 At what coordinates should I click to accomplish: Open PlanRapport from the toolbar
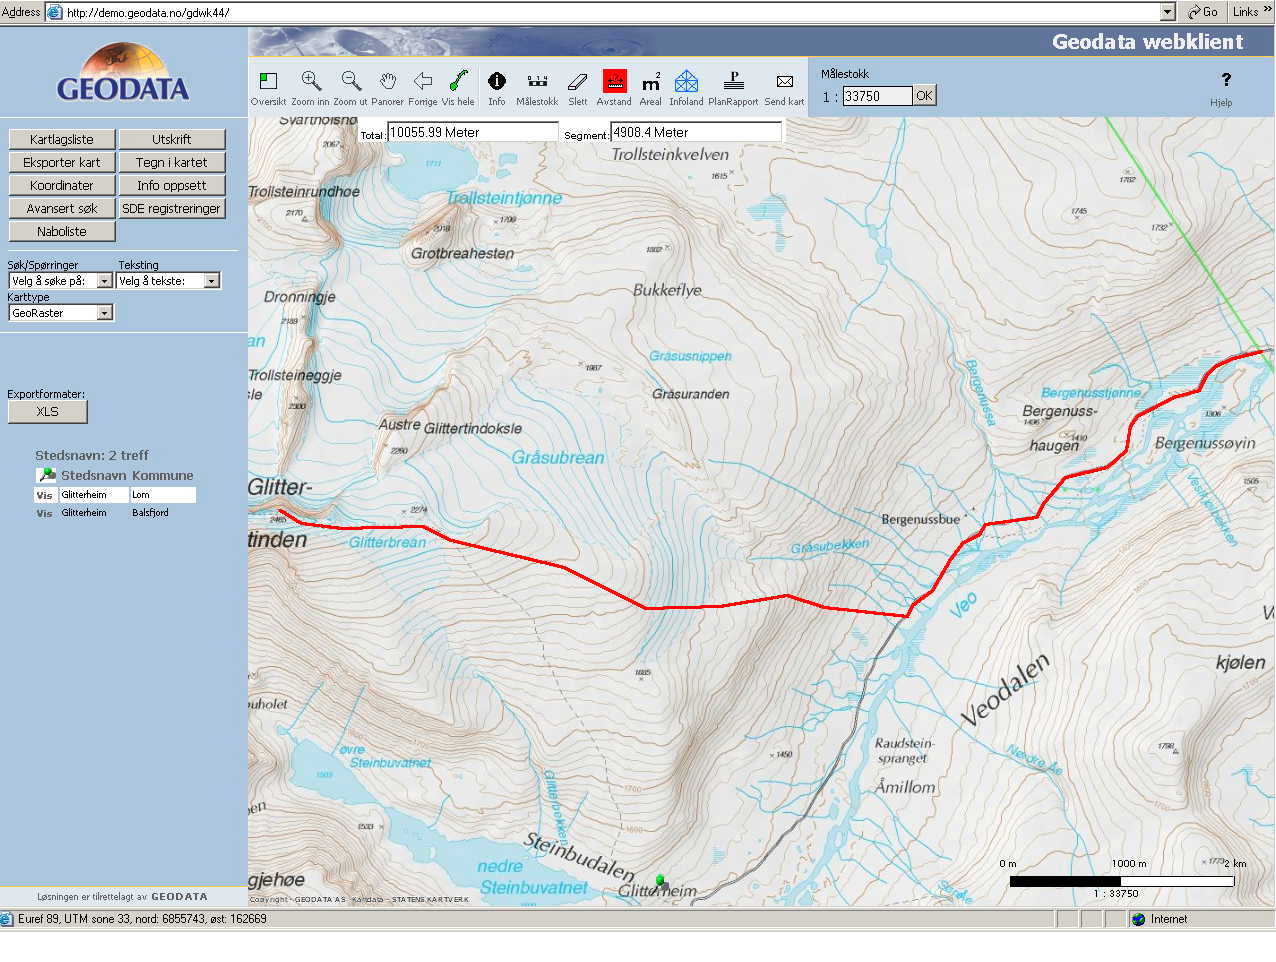tap(733, 82)
